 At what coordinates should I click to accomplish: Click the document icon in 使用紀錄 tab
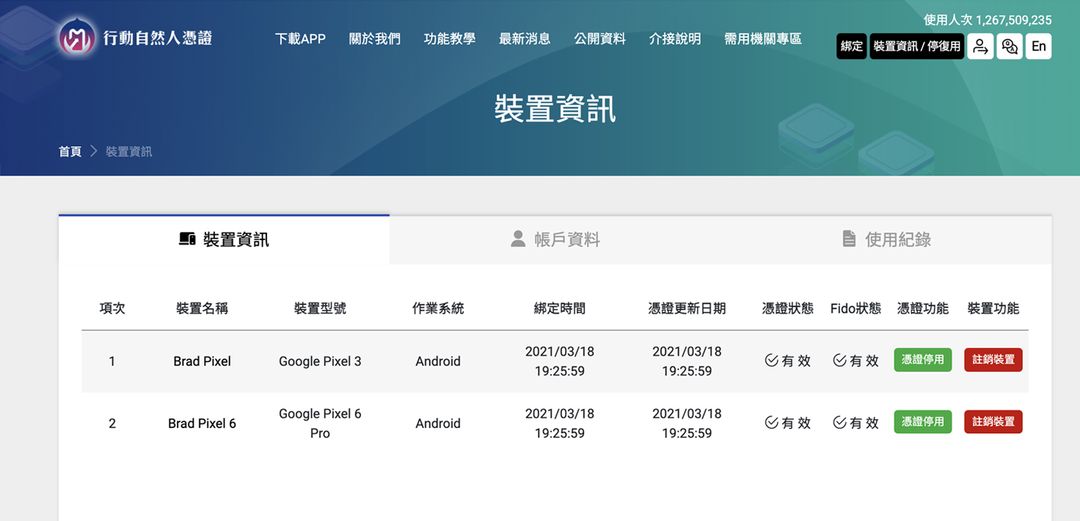click(849, 238)
